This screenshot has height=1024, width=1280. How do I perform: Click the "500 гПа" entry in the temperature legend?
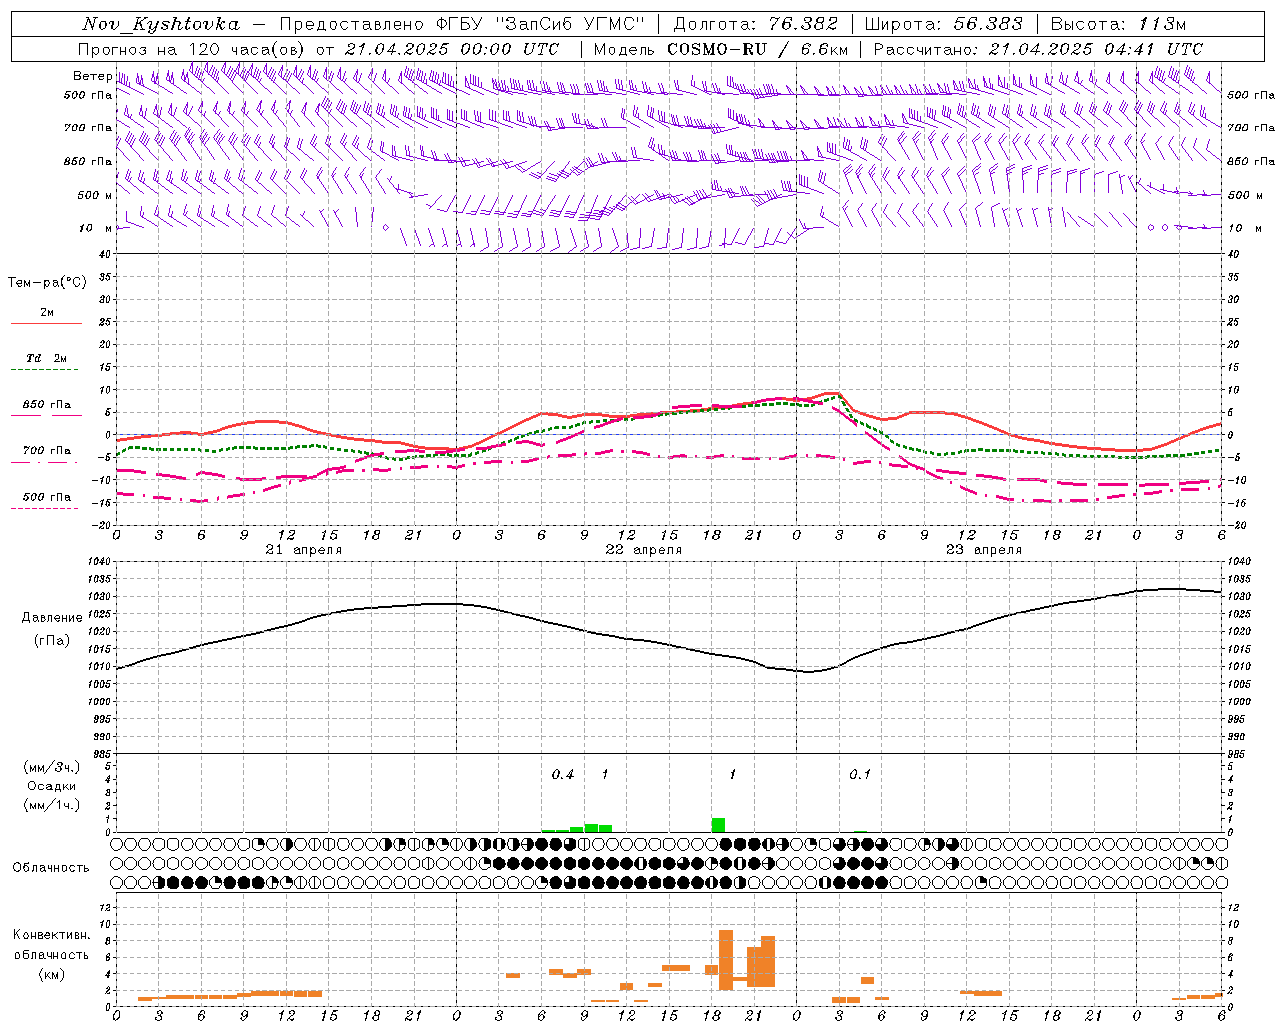point(47,497)
